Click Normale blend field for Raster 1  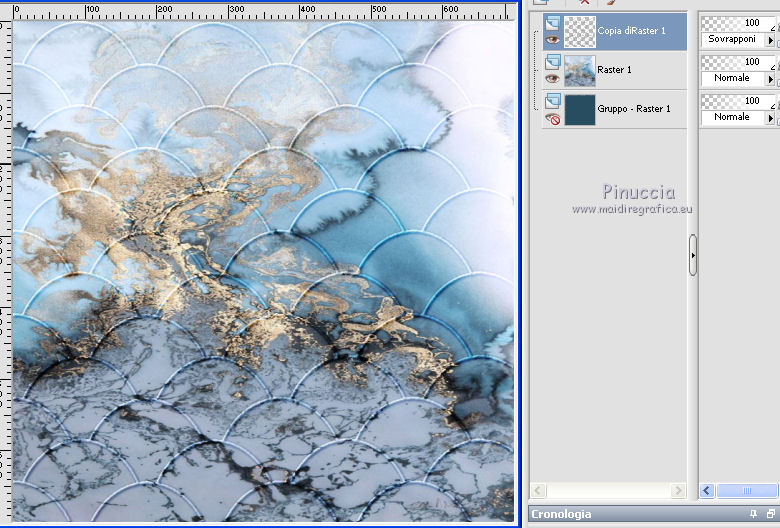734,78
